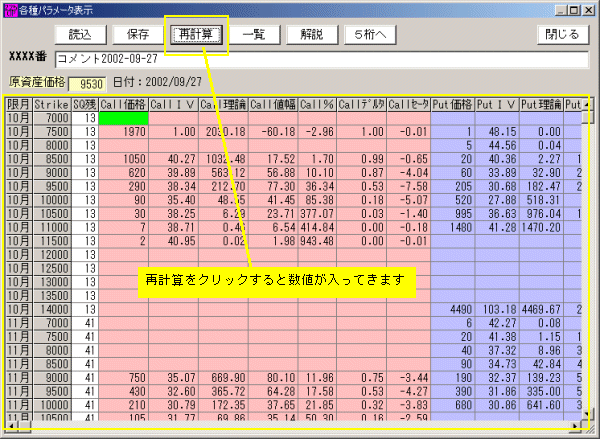The image size is (600, 439).
Task: Click Call price cell 290
Action: pos(124,187)
